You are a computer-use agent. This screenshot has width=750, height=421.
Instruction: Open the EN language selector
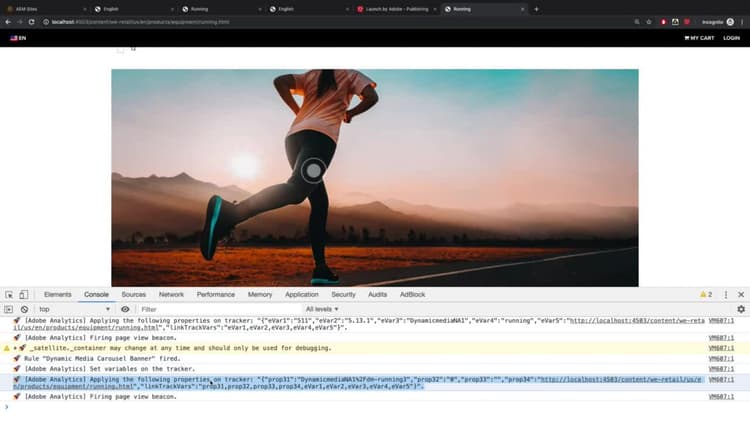pyautogui.click(x=18, y=38)
